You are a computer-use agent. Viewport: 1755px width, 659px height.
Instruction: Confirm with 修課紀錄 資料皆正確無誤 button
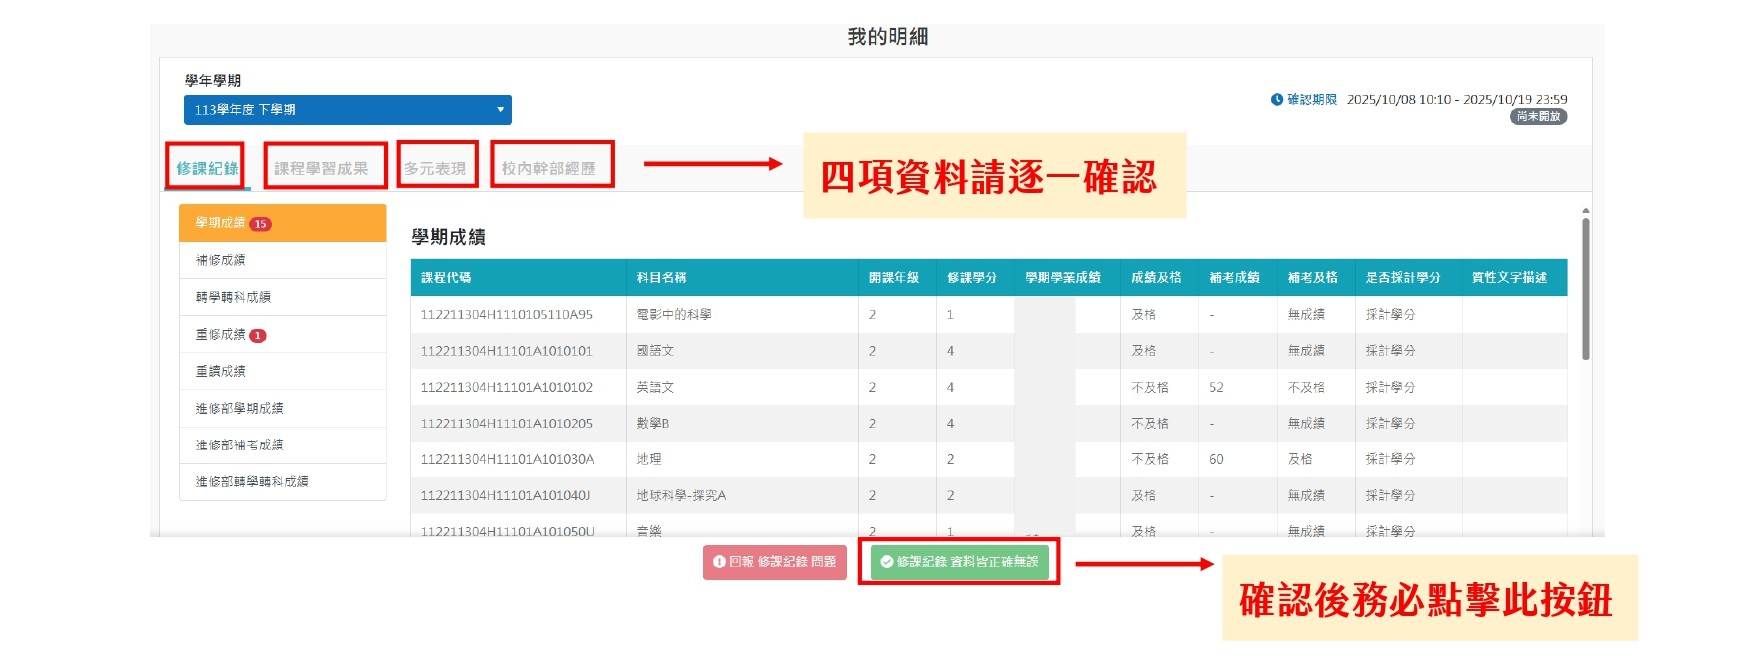[x=959, y=562]
